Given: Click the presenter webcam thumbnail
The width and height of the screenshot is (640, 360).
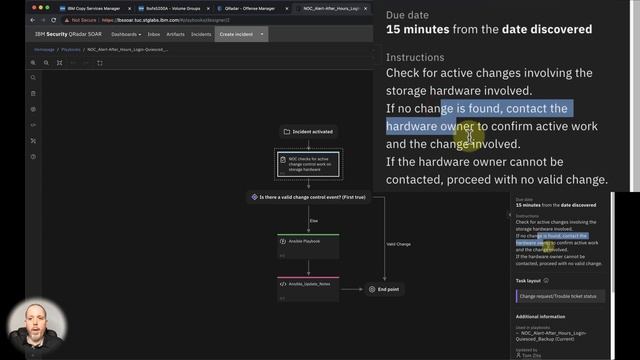Looking at the screenshot, I should pyautogui.click(x=37, y=326).
